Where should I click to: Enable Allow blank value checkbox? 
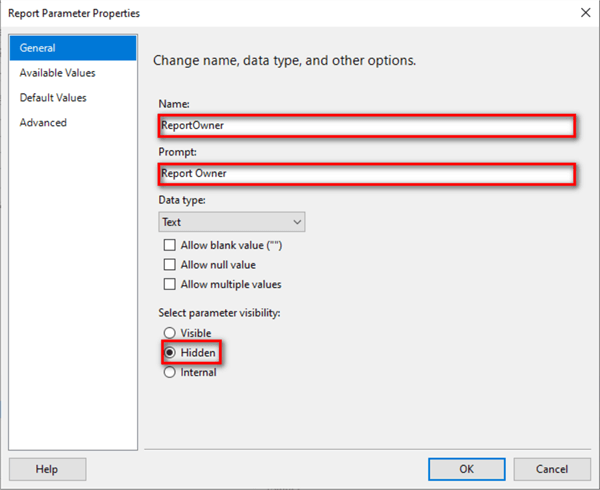169,245
